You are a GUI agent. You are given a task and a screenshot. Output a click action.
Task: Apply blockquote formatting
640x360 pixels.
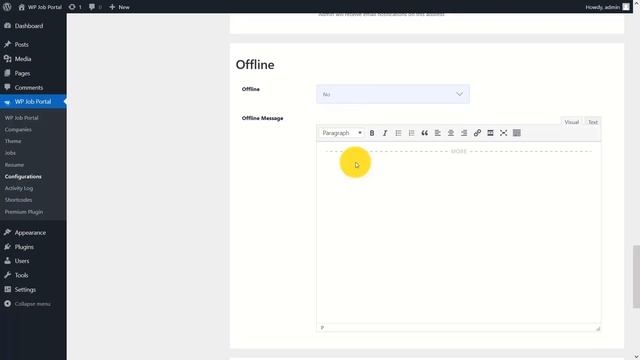click(424, 133)
